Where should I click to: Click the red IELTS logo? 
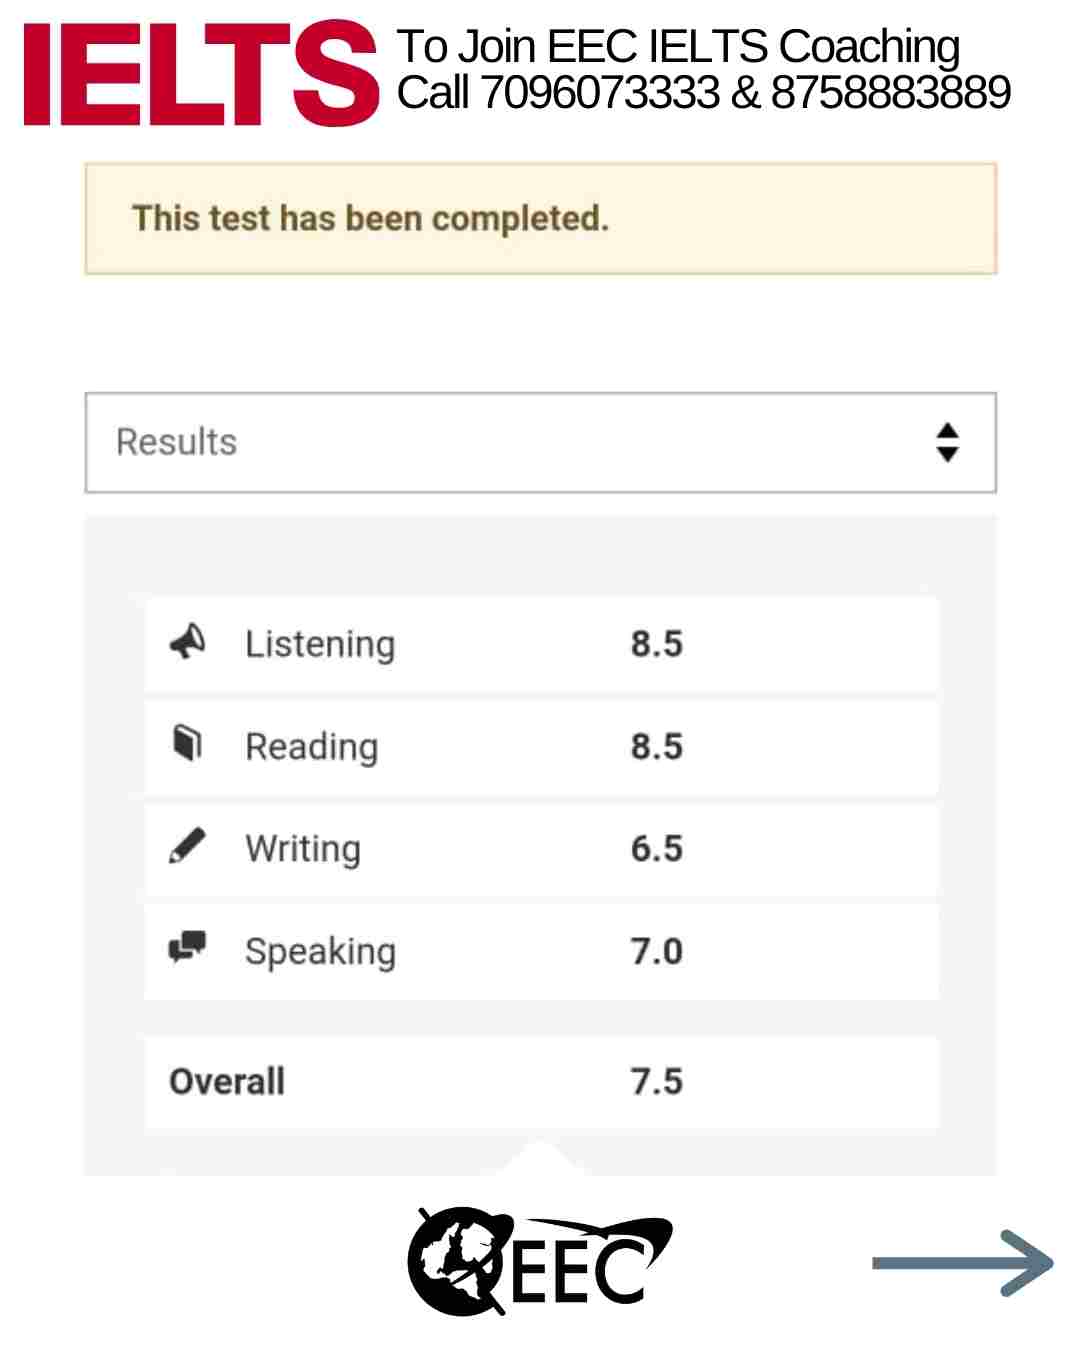201,73
